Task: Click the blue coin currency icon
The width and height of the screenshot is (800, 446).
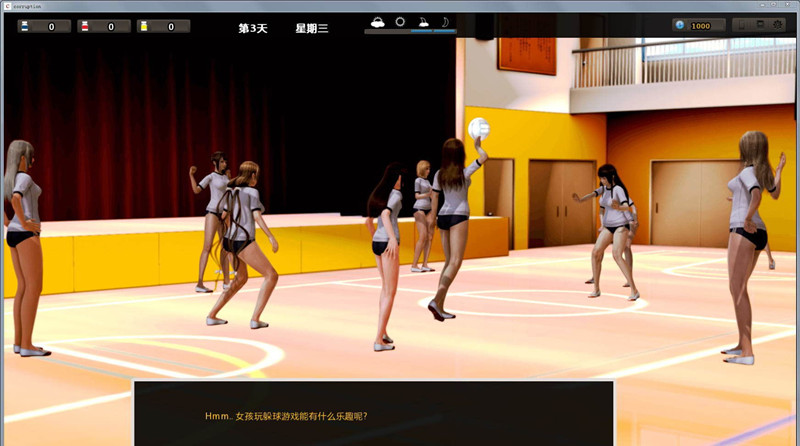Action: [680, 25]
